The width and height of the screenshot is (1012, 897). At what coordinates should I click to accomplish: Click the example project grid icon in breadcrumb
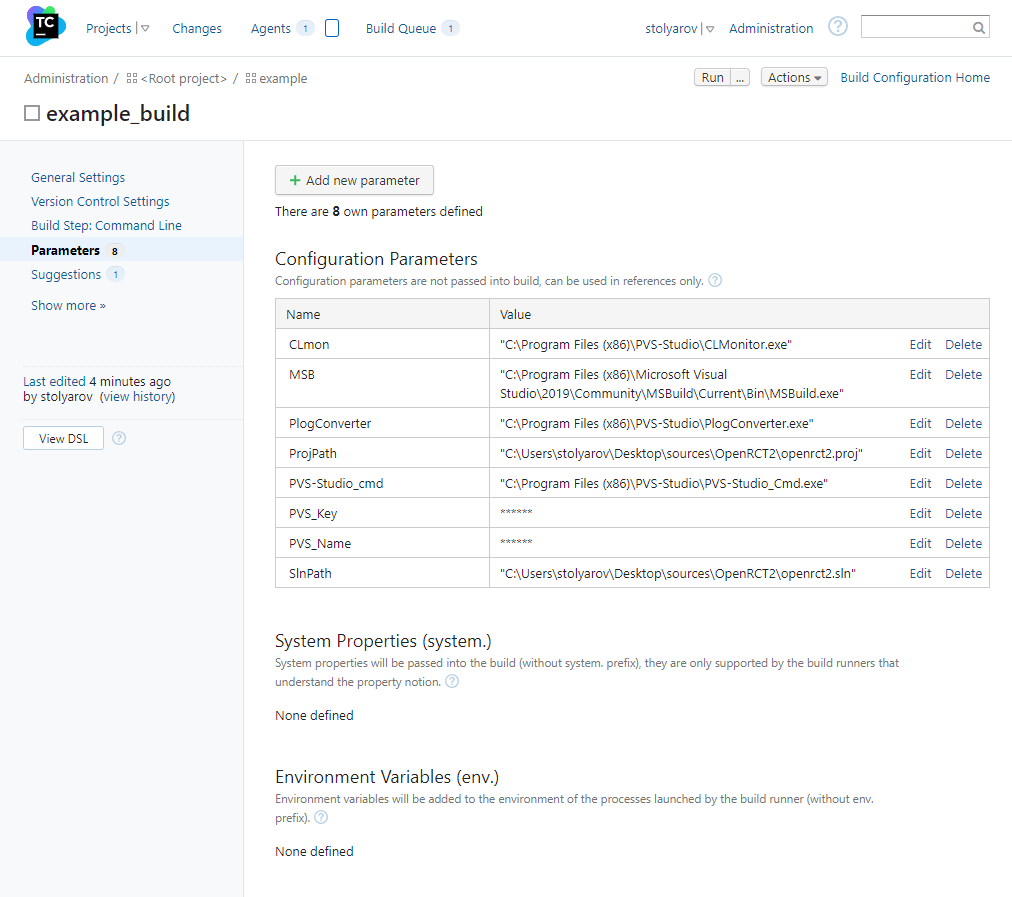(251, 78)
